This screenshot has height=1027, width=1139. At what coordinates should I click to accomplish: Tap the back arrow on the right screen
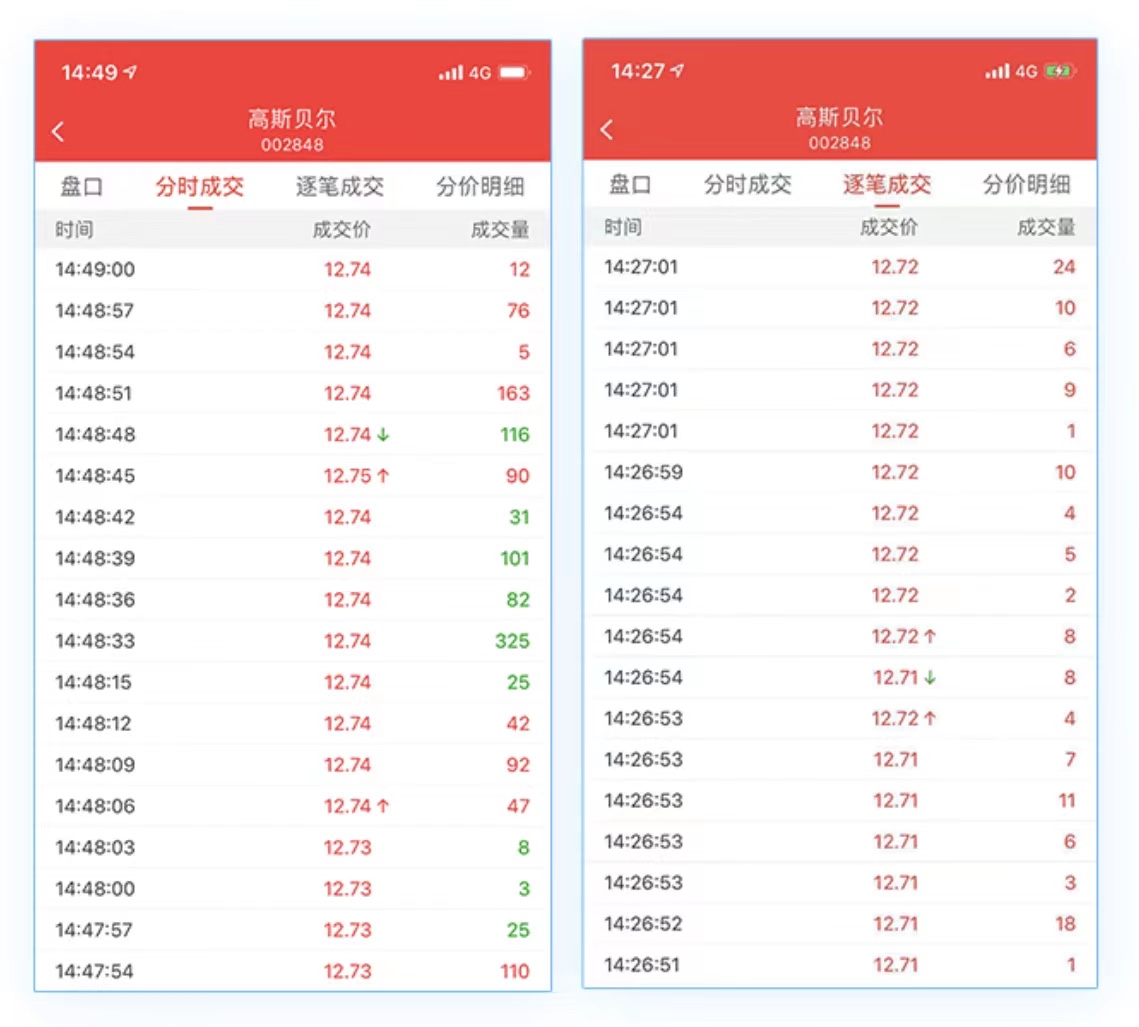(606, 131)
